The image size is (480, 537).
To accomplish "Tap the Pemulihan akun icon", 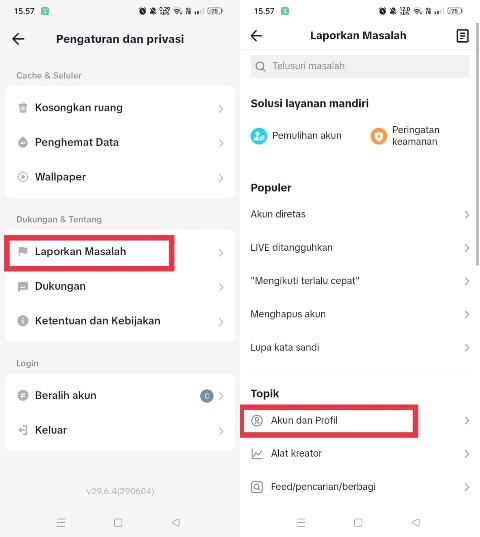I will click(259, 136).
